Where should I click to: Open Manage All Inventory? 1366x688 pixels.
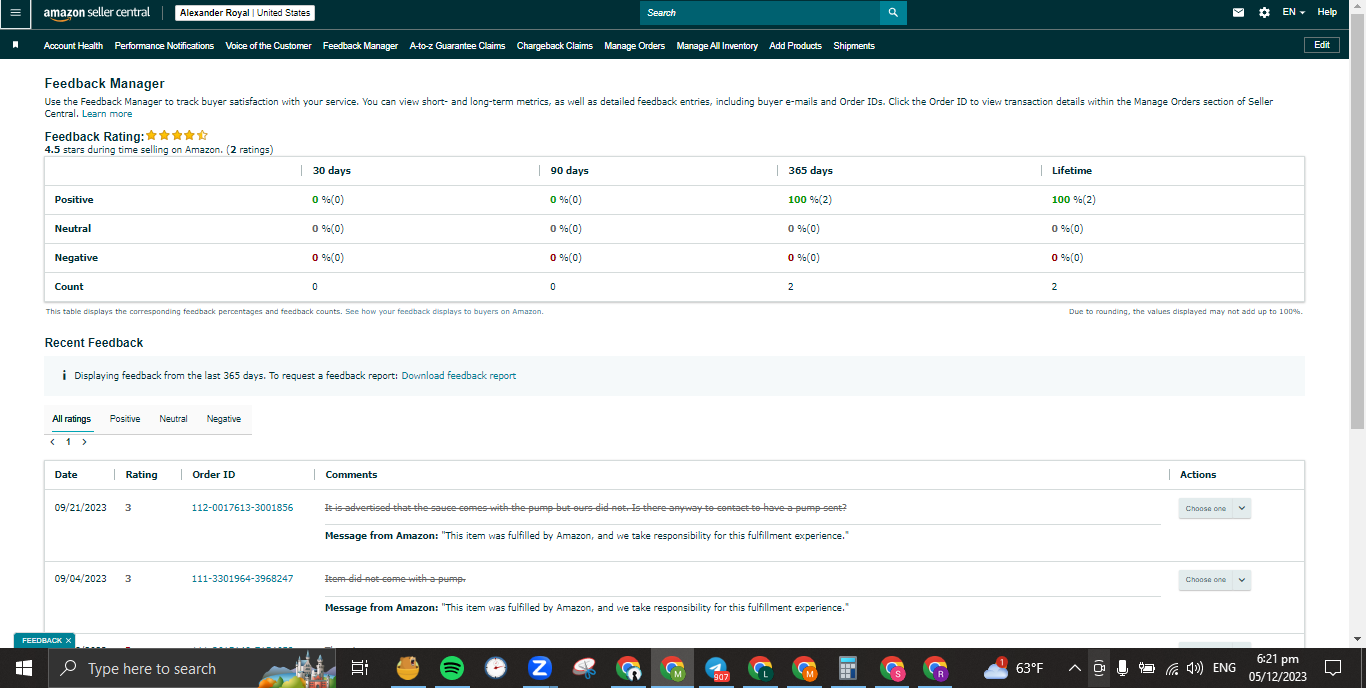click(717, 46)
